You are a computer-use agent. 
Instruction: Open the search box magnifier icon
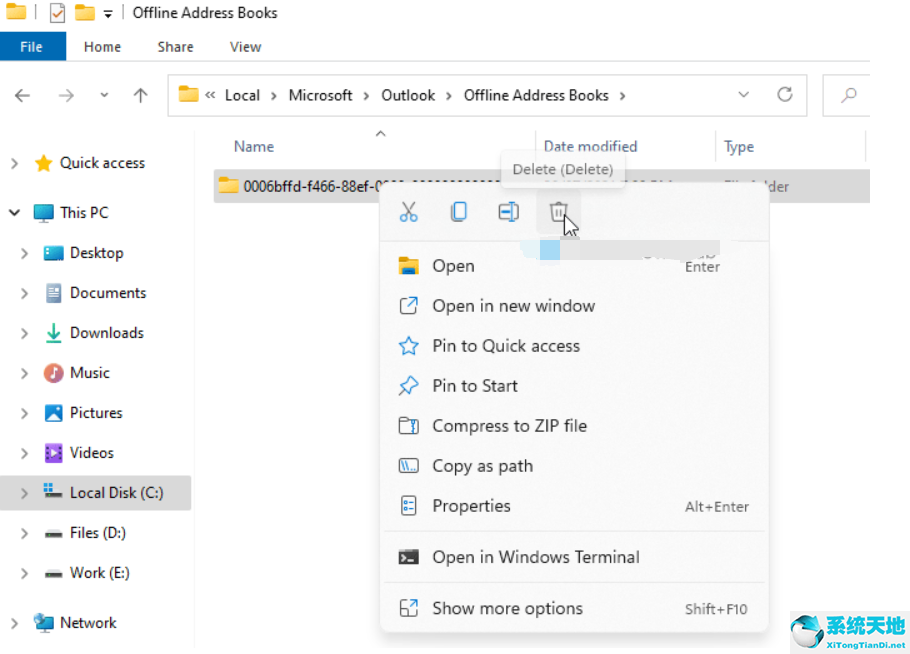point(848,95)
